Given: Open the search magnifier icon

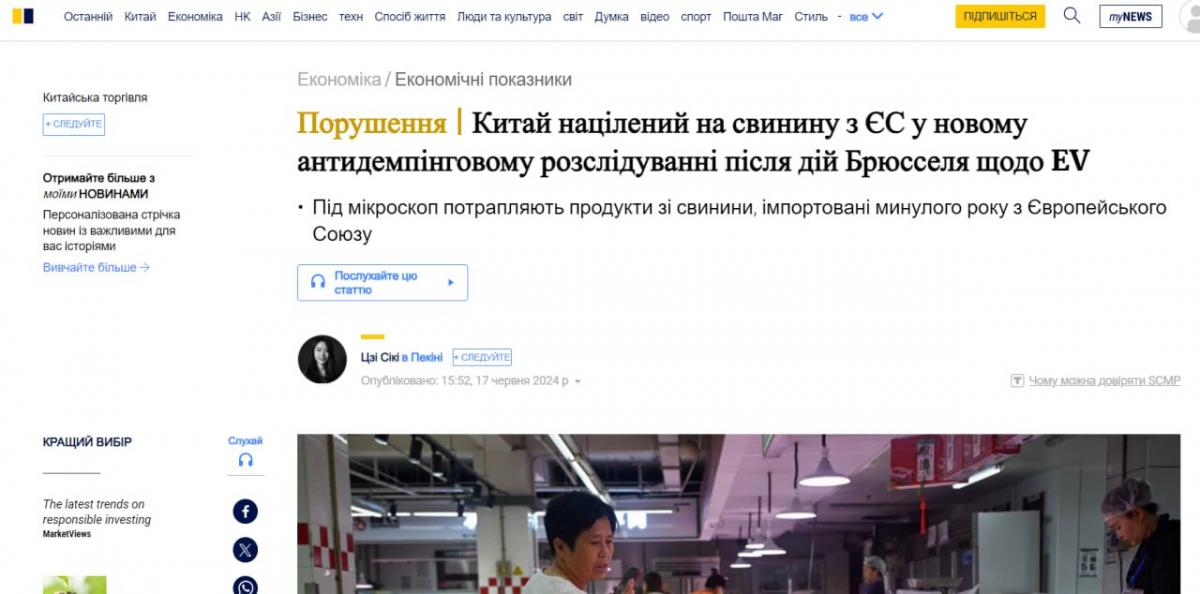Looking at the screenshot, I should pyautogui.click(x=1072, y=16).
